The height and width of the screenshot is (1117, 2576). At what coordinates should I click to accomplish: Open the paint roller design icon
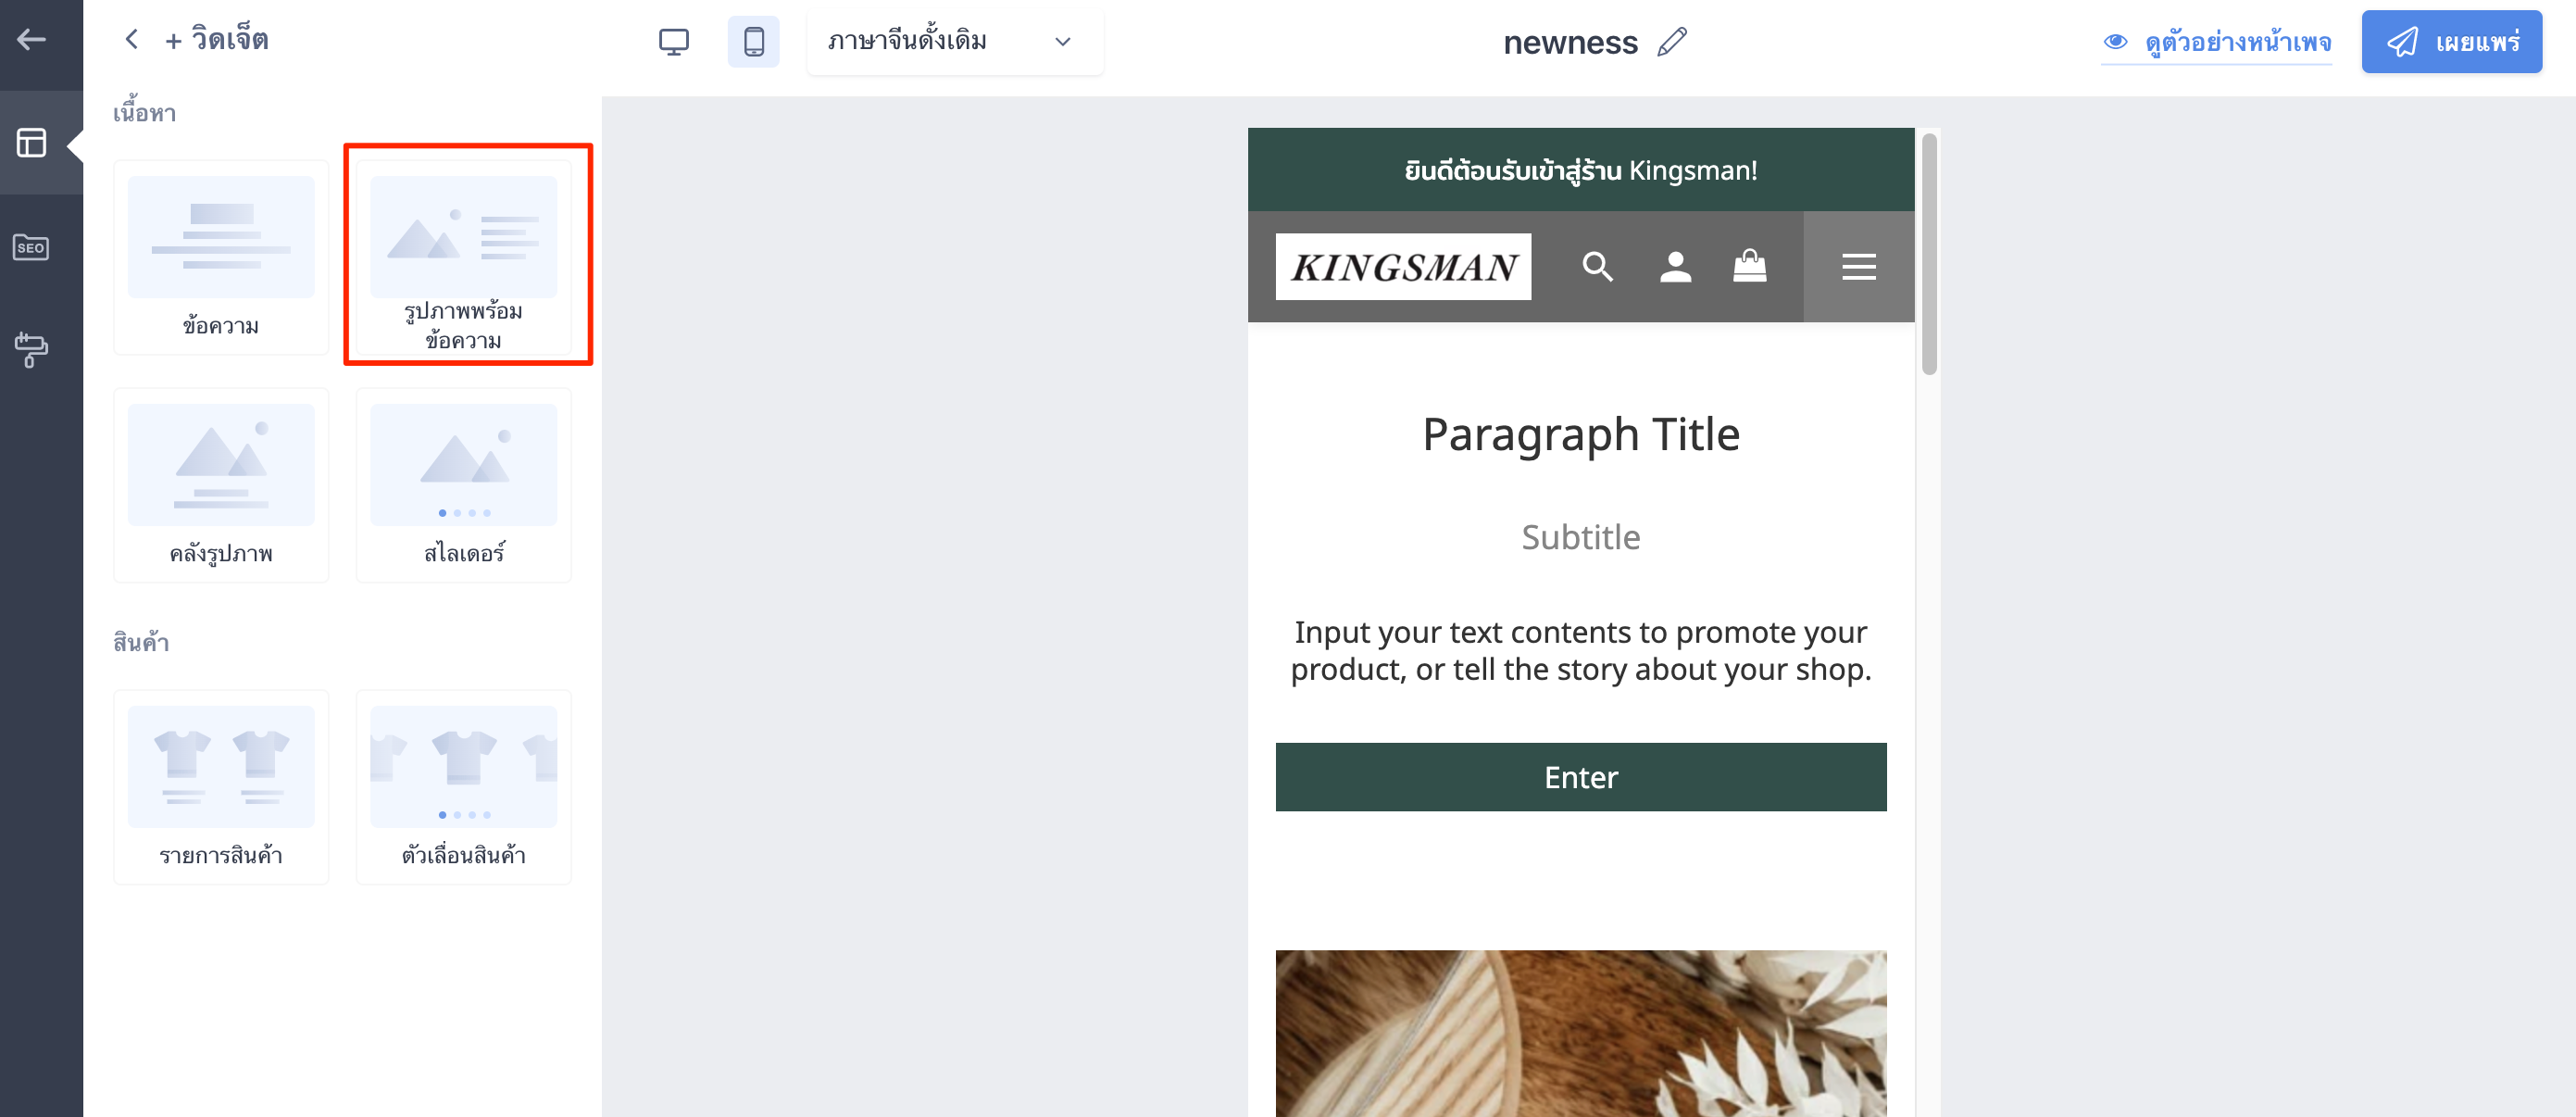[31, 350]
